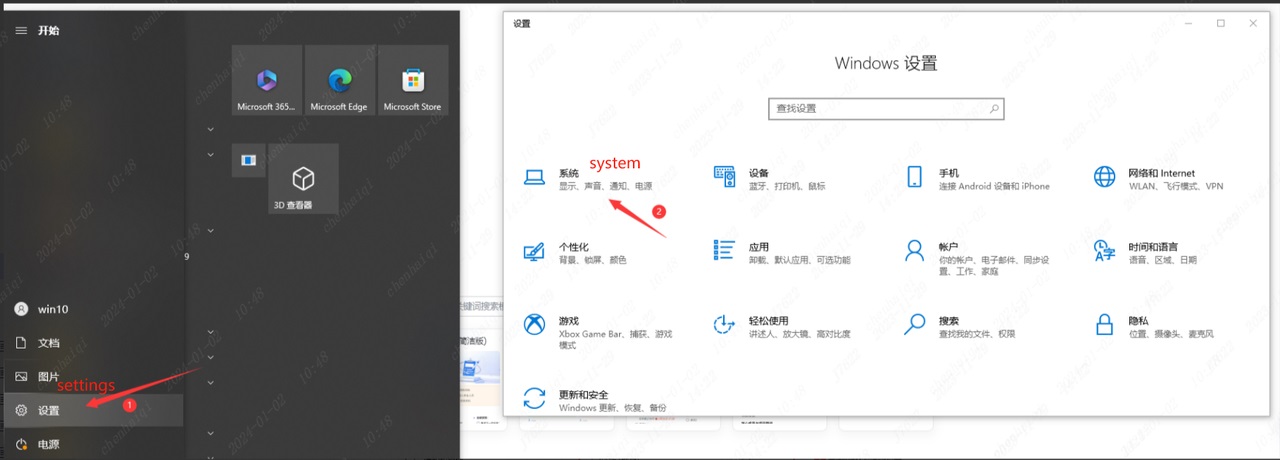
Task: Open the 帐户 settings category
Action: coord(977,258)
